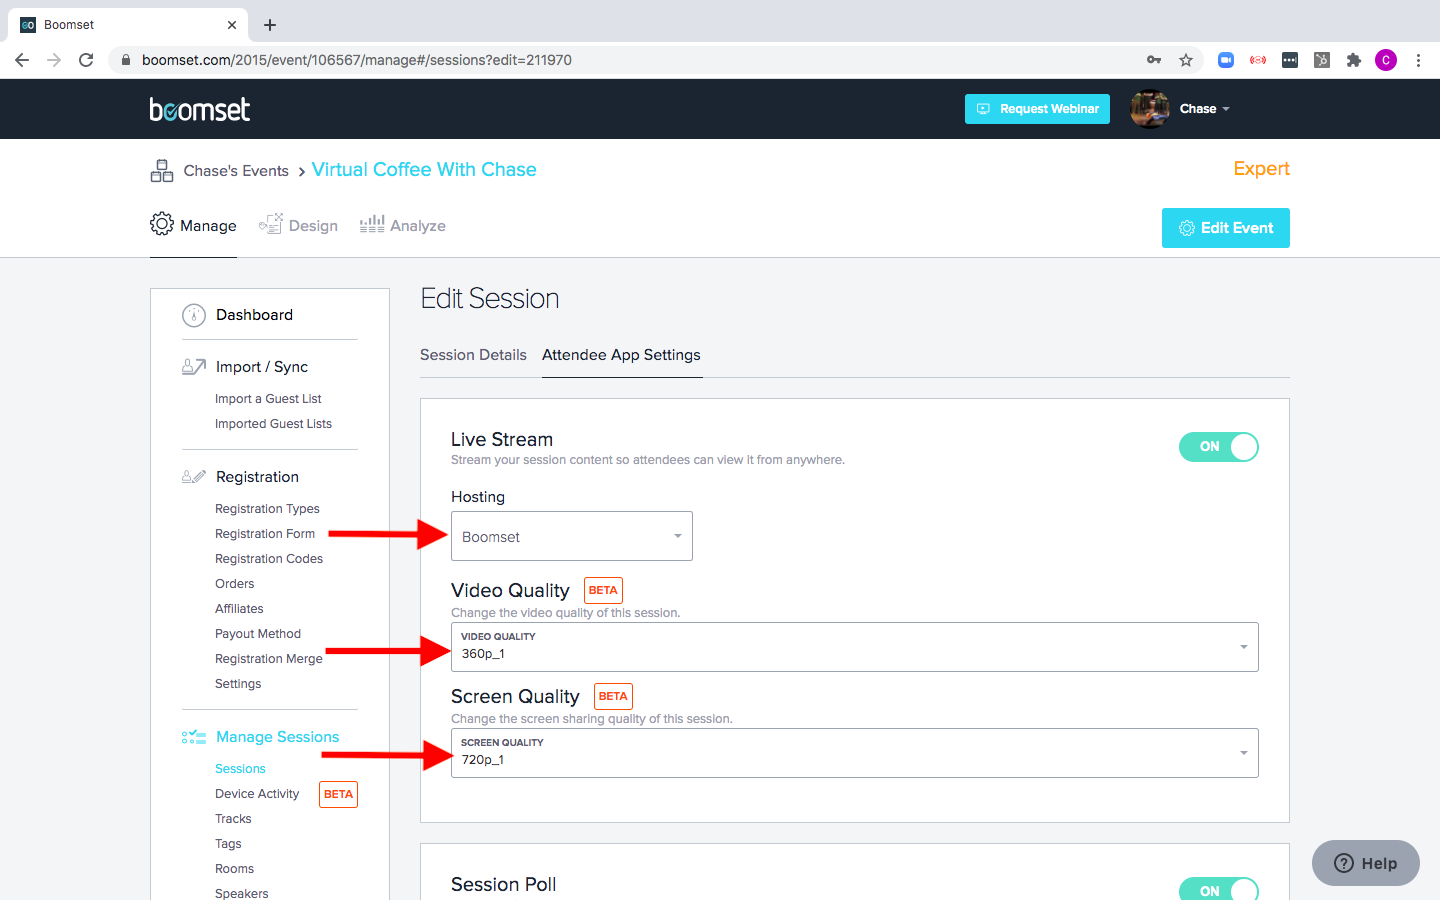Open the Virtual Coffee With Chase link
Viewport: 1440px width, 900px height.
coord(424,170)
